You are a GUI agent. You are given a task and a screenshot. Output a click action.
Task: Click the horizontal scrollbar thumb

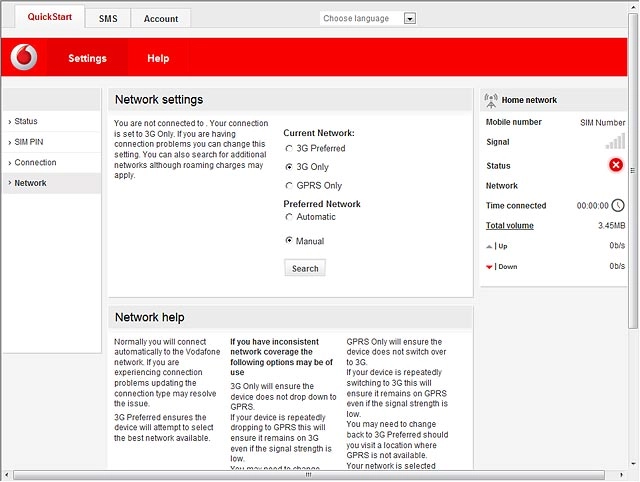[309, 475]
